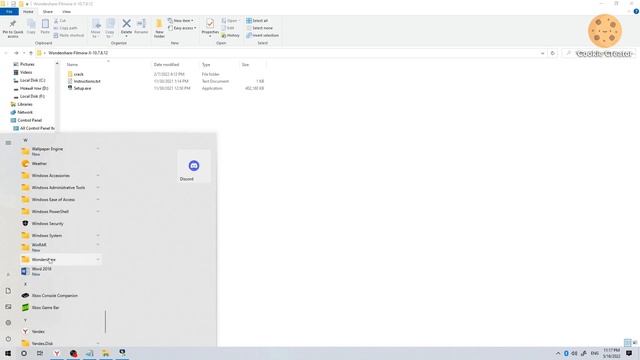Image resolution: width=640 pixels, height=360 pixels.
Task: Click the Start menu hamburger expand icon
Action: (8, 143)
